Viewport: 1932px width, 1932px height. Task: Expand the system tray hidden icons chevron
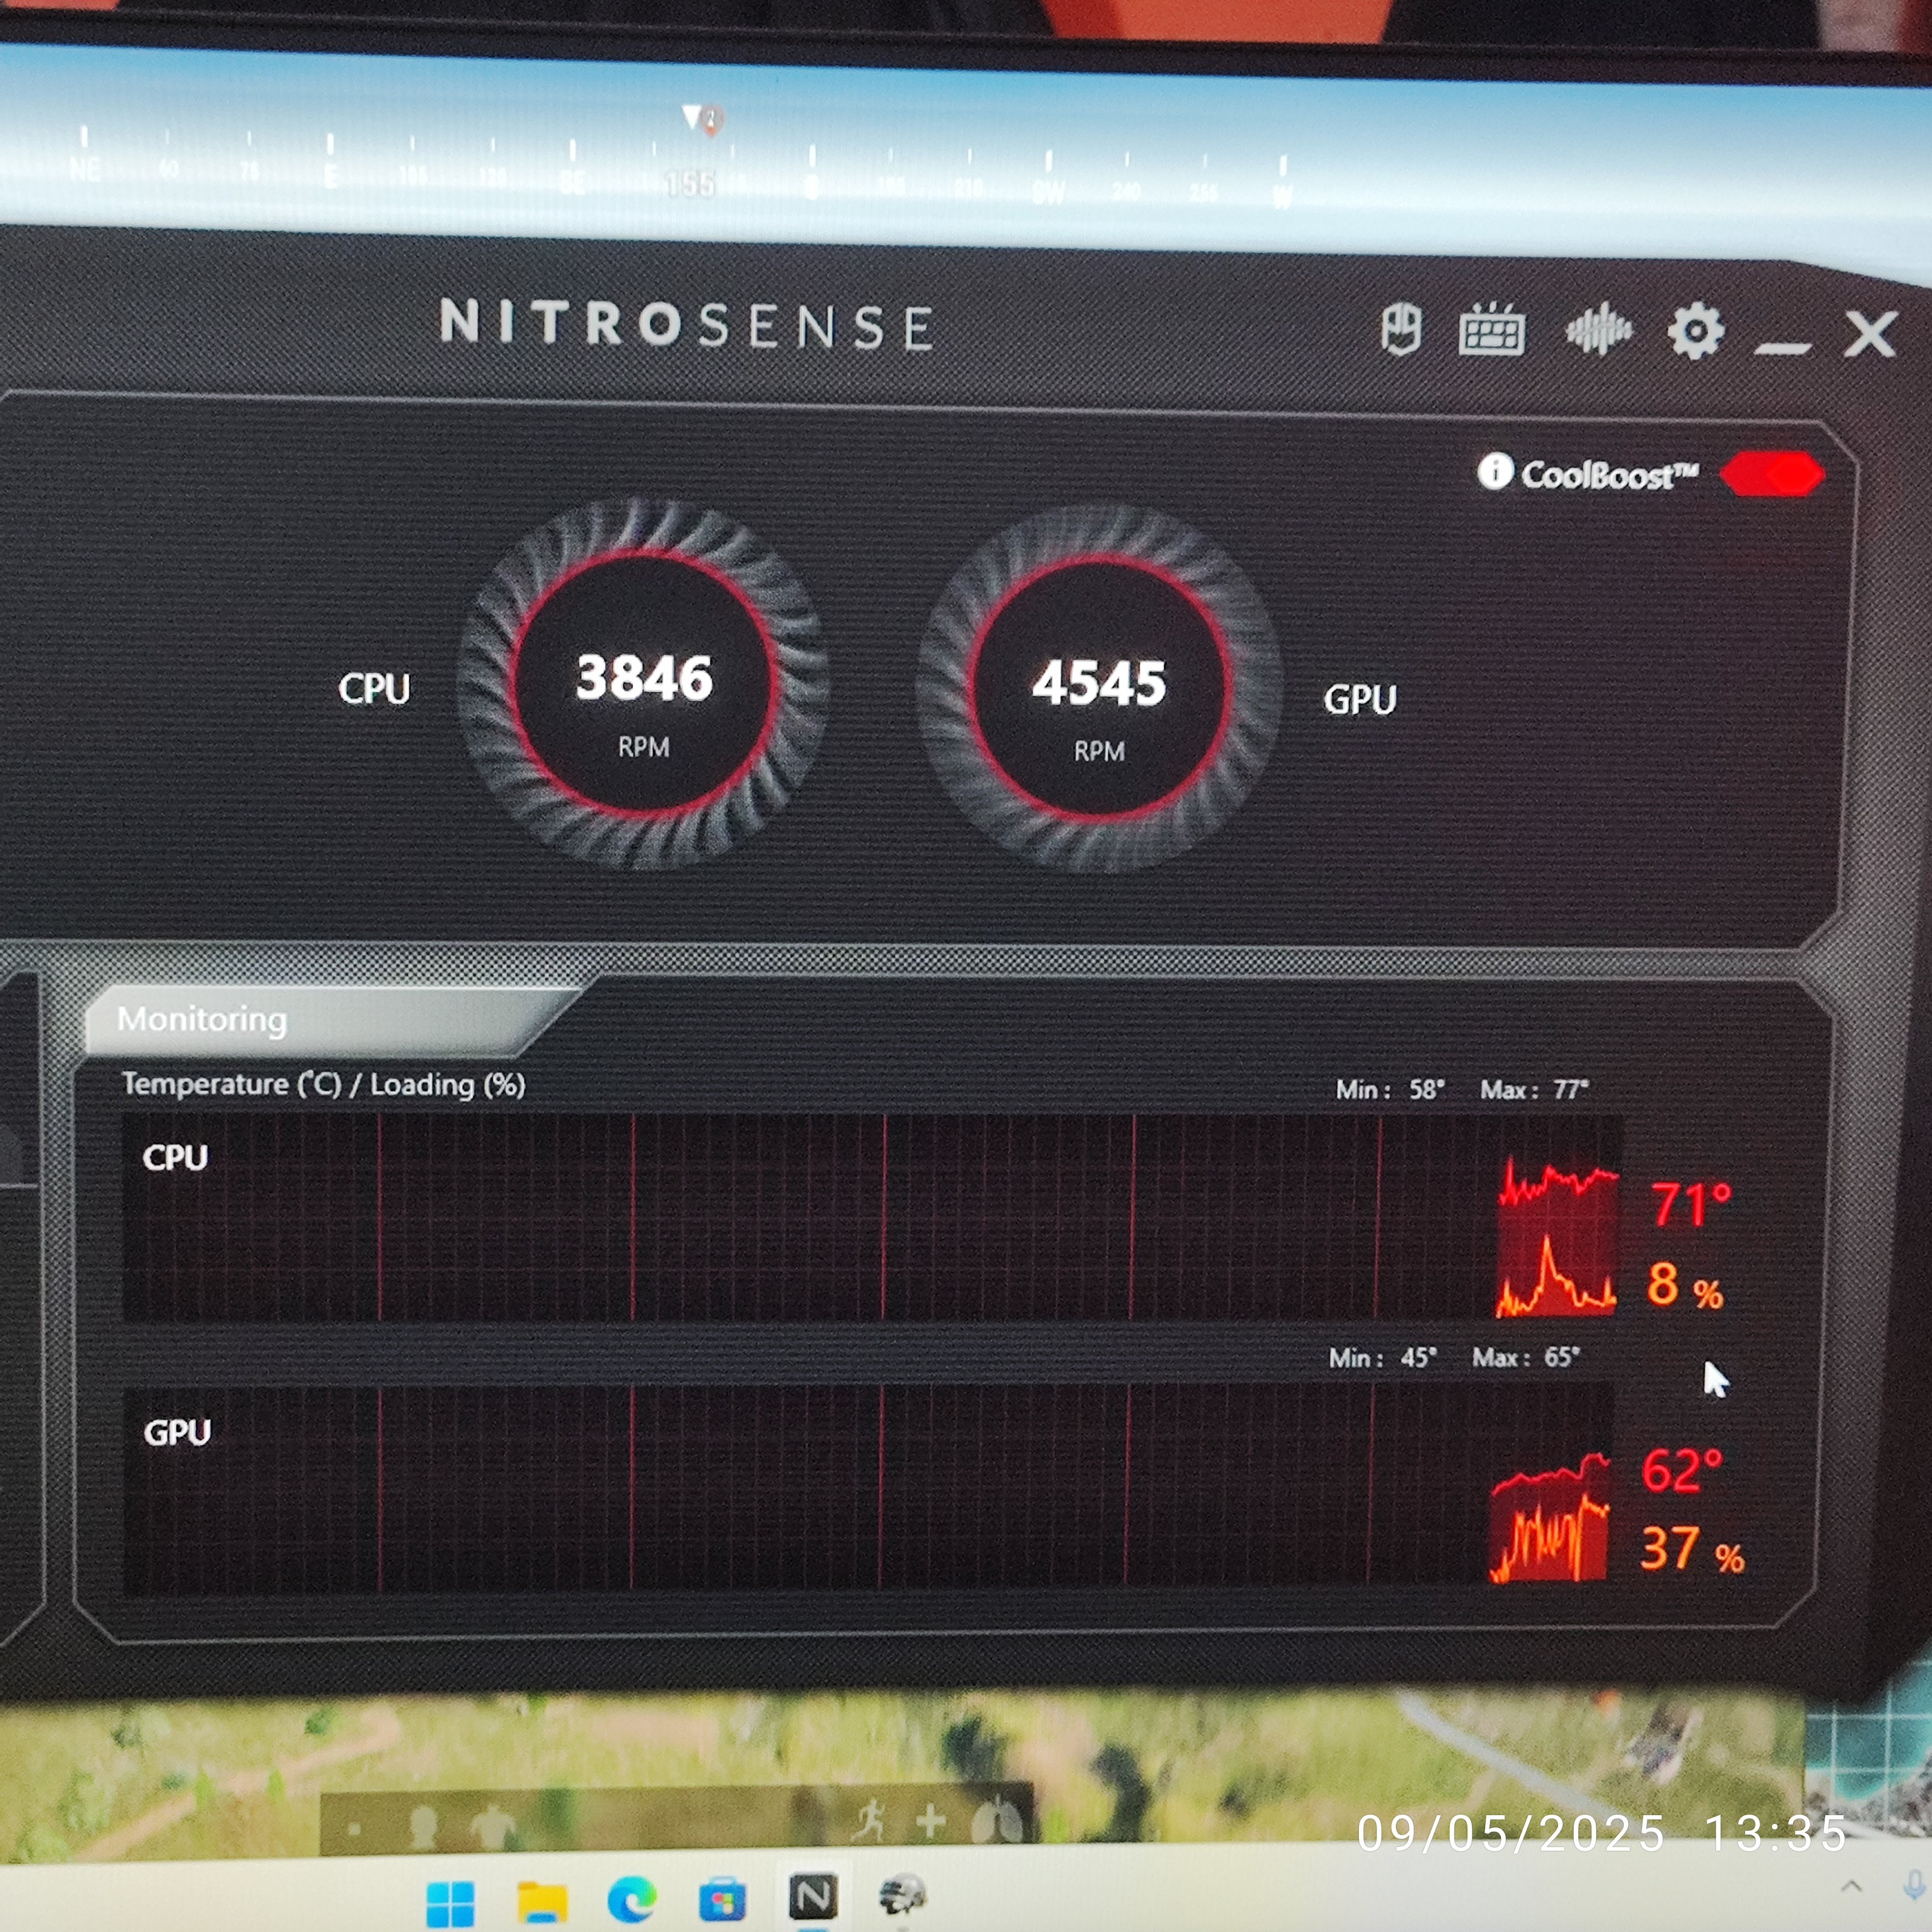pyautogui.click(x=1851, y=1886)
